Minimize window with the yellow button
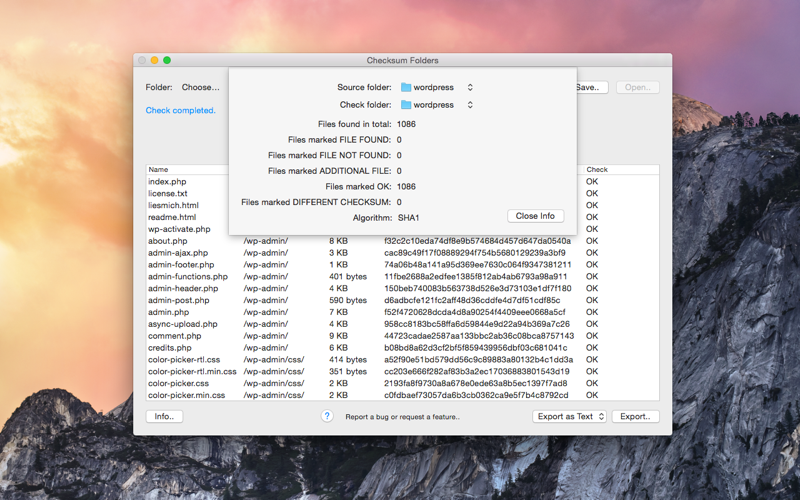 click(x=155, y=60)
